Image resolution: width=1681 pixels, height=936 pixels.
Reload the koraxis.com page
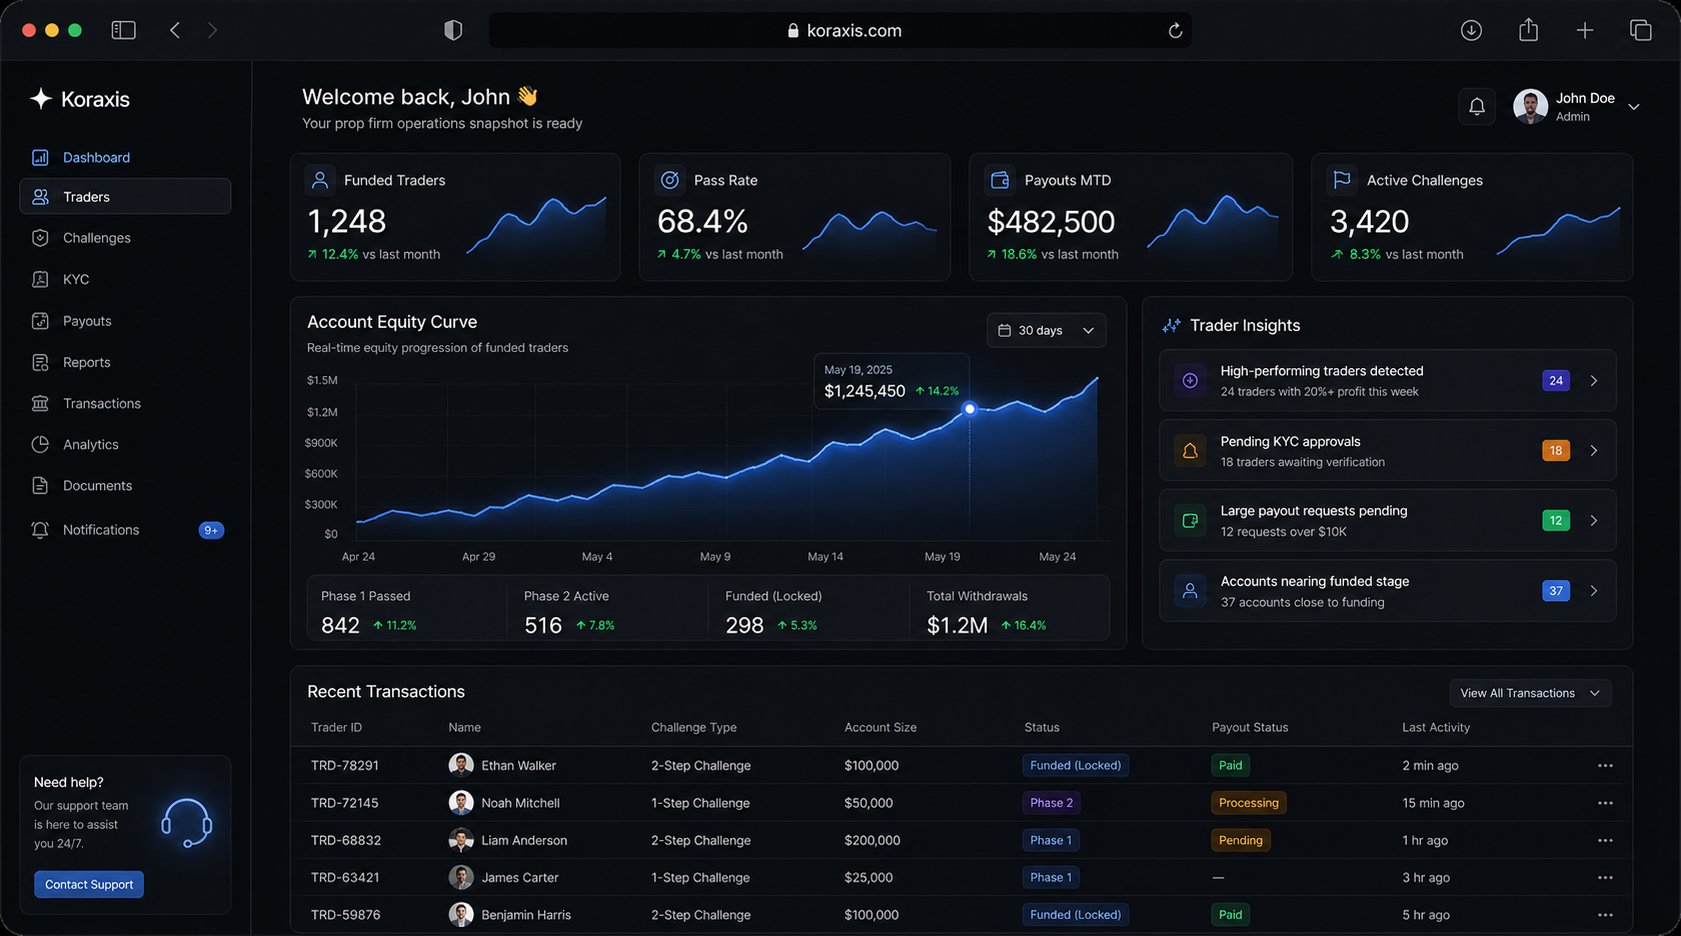[x=1175, y=31]
